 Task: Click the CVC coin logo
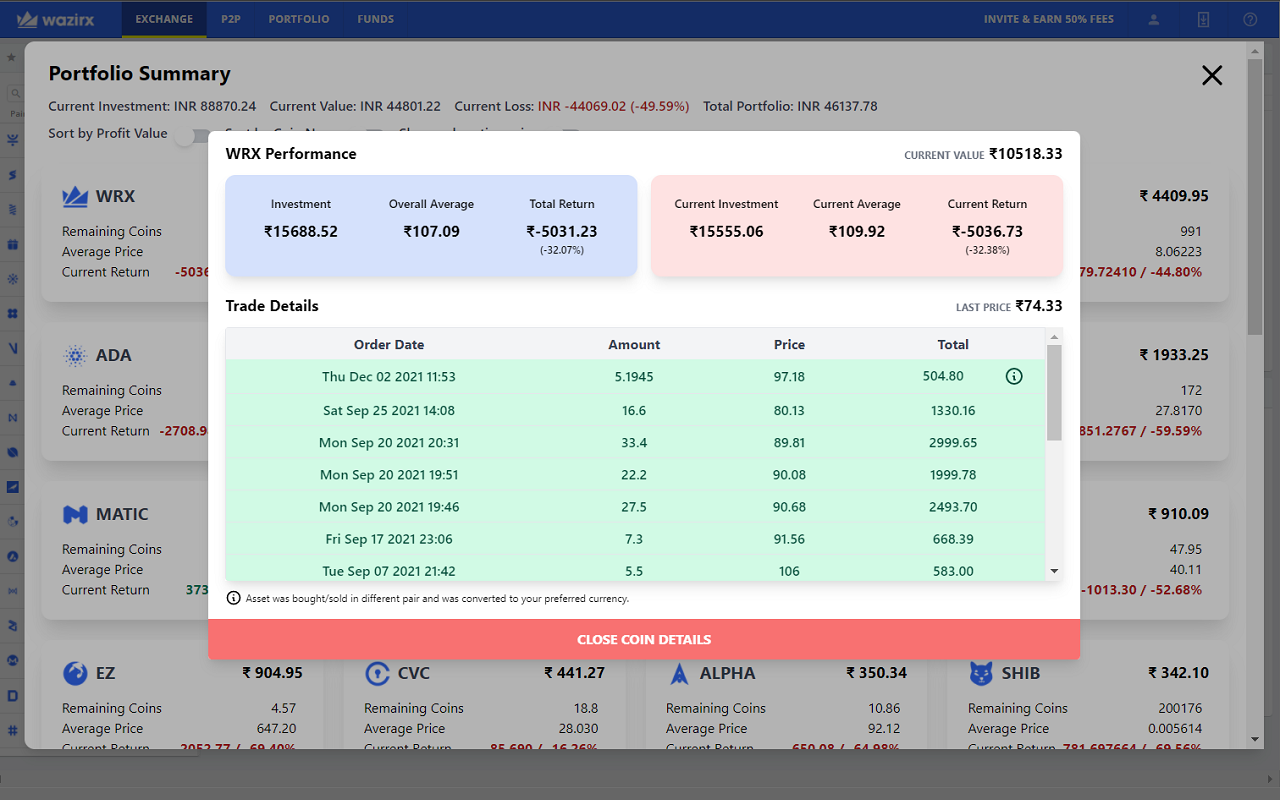coord(377,673)
